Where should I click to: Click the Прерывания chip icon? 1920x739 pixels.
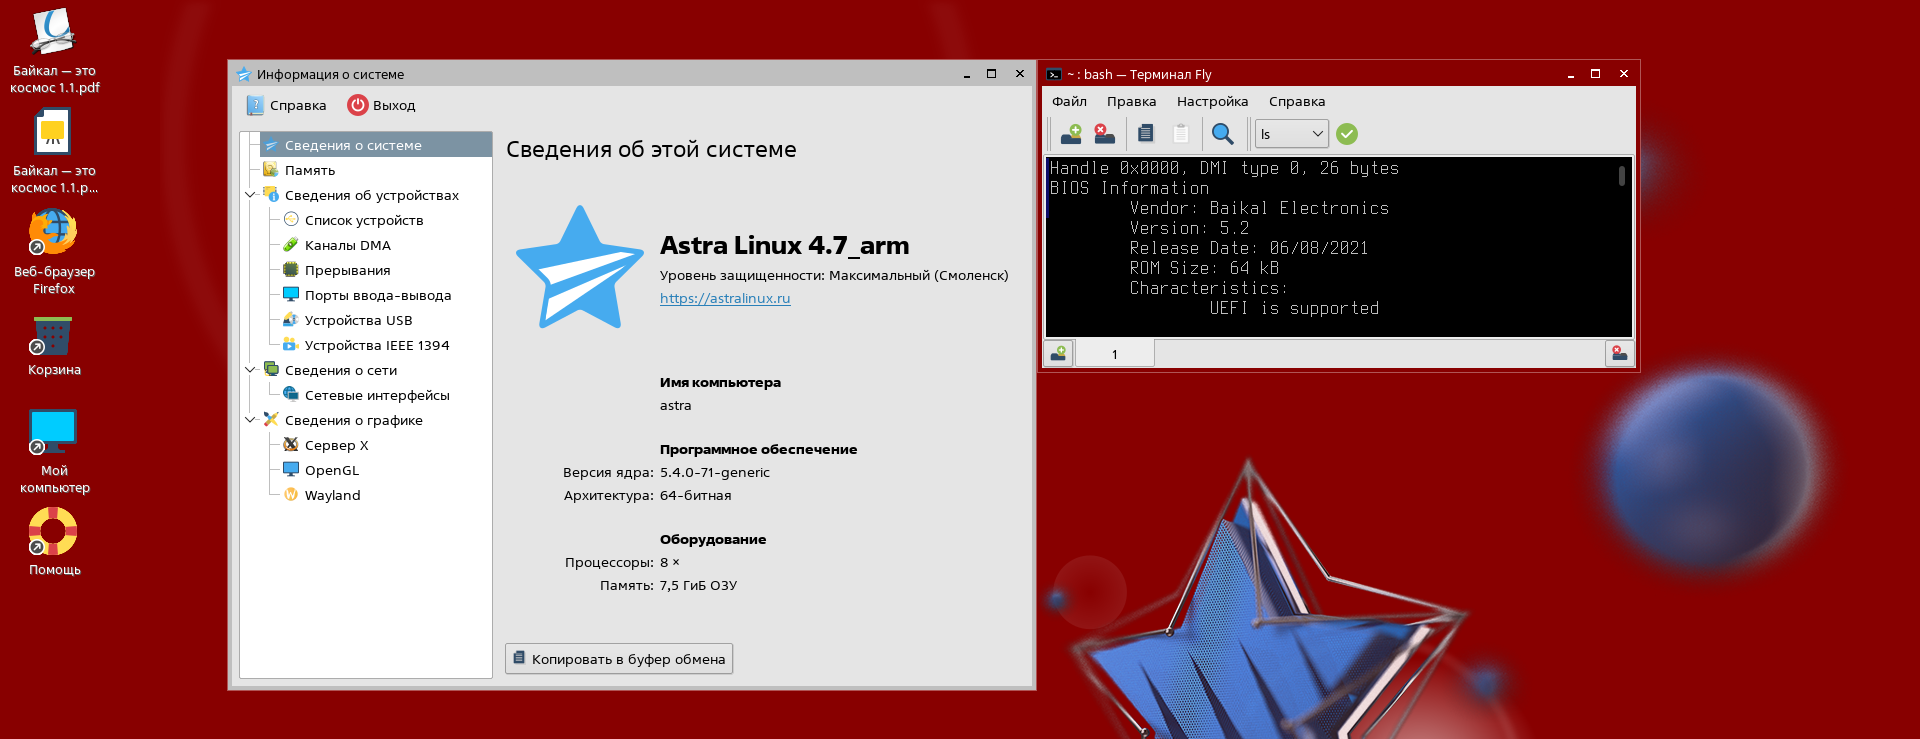291,269
